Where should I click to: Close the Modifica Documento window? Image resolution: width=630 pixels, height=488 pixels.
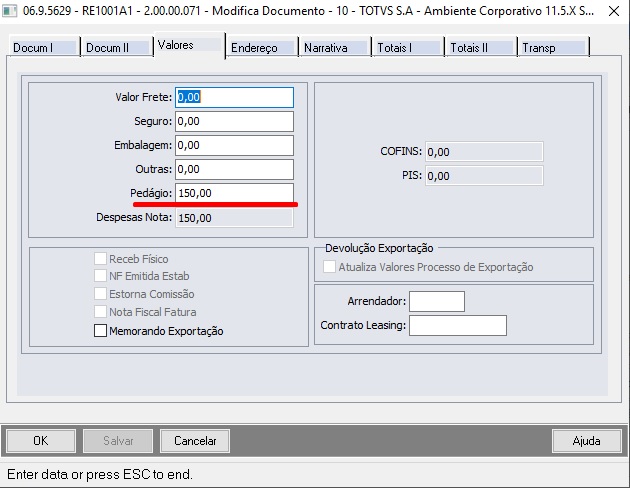(x=614, y=11)
